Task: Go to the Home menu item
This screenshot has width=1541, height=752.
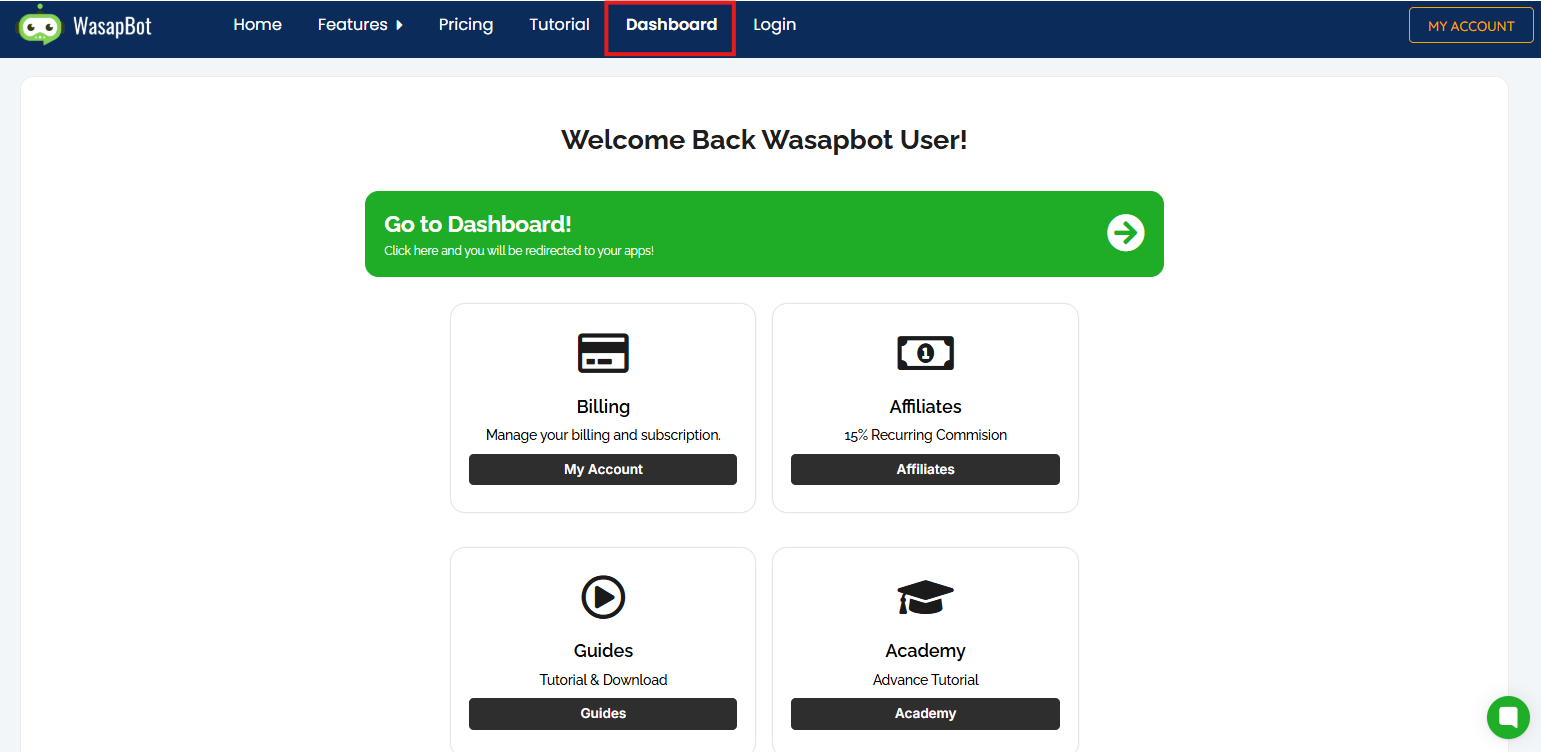Action: click(x=257, y=25)
